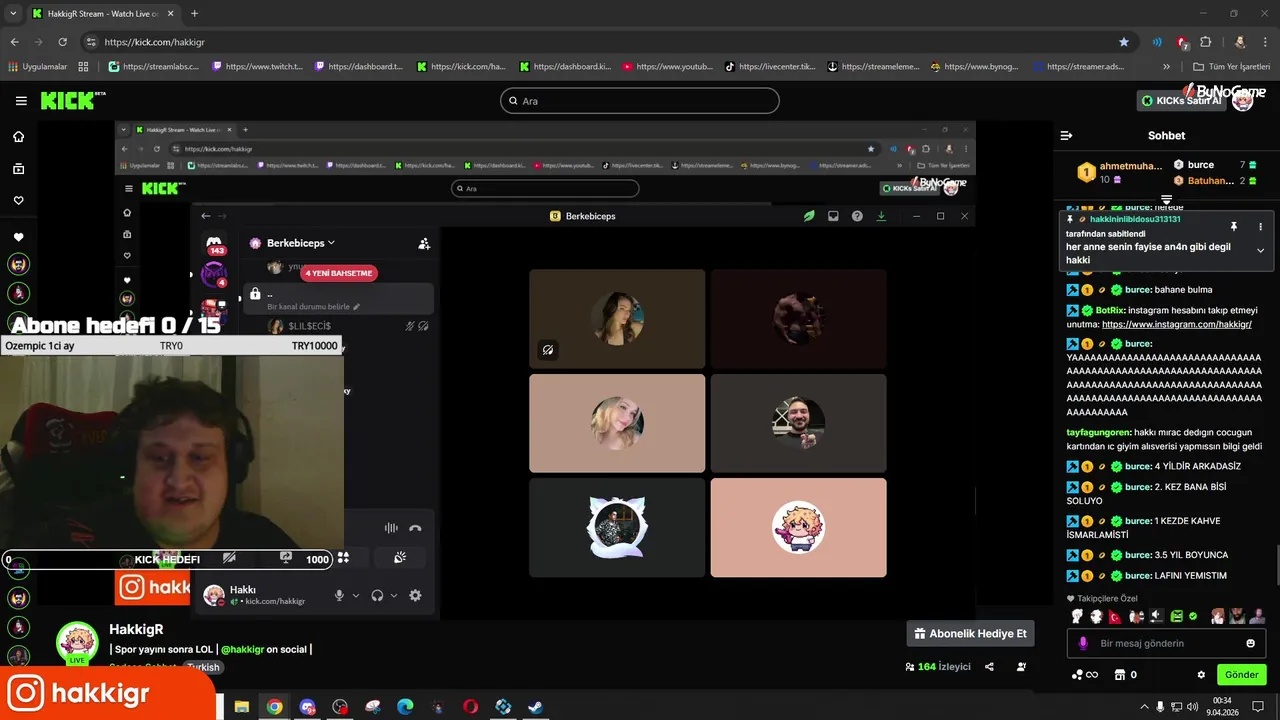This screenshot has width=1280, height=720.
Task: Reload the browser page
Action: [62, 42]
